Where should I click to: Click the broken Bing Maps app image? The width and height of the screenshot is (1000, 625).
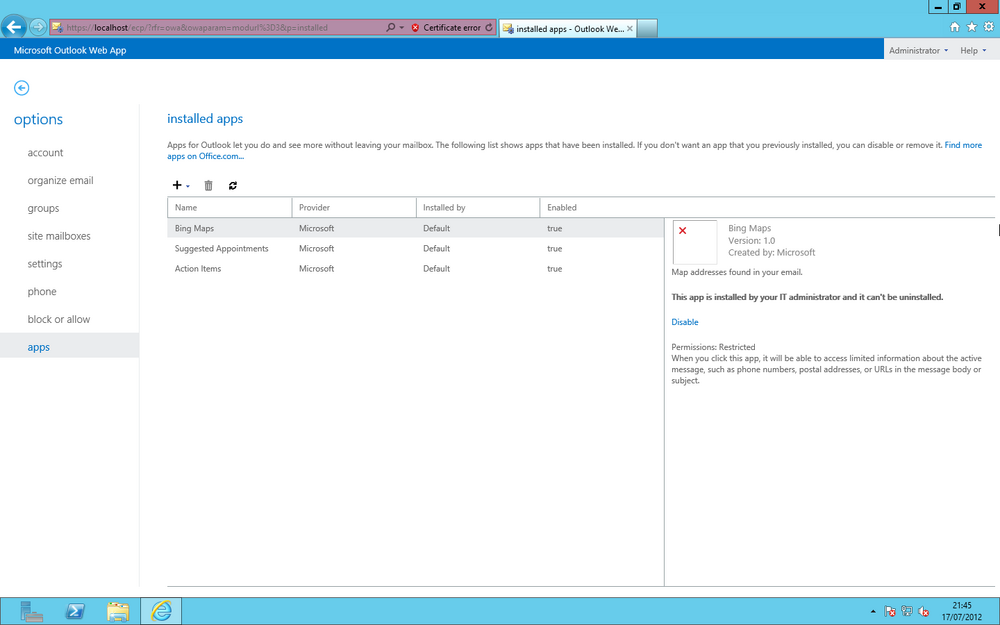[x=695, y=242]
